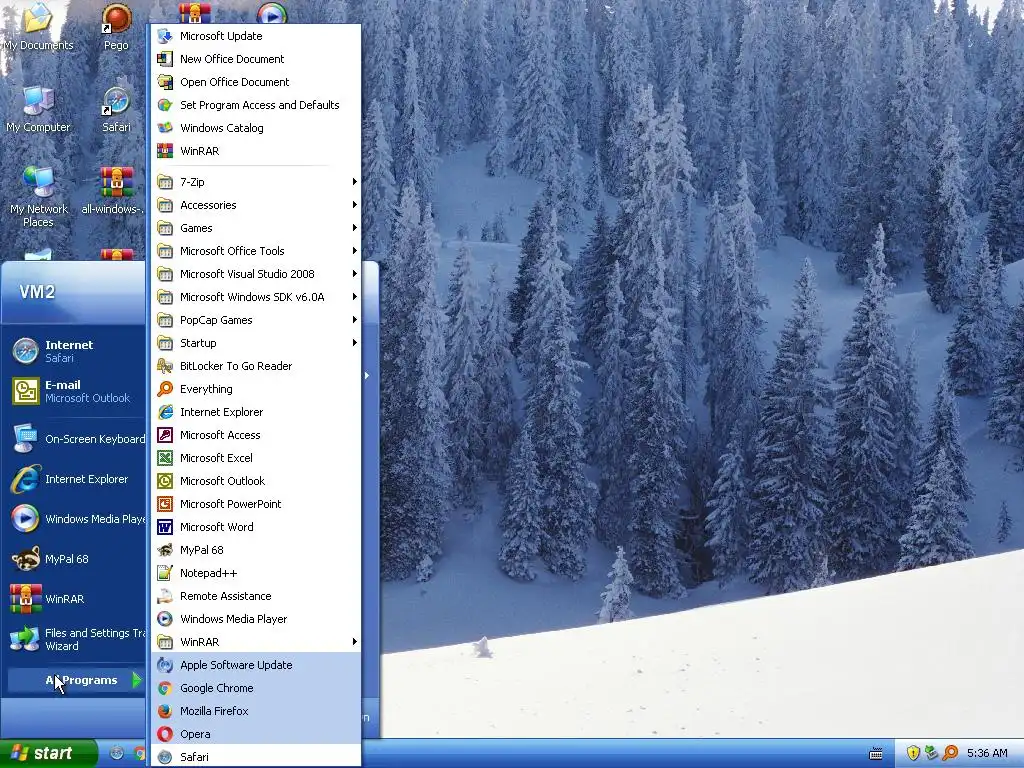Open WinRAR in start menu left pane
Viewport: 1024px width, 768px height.
click(x=76, y=599)
